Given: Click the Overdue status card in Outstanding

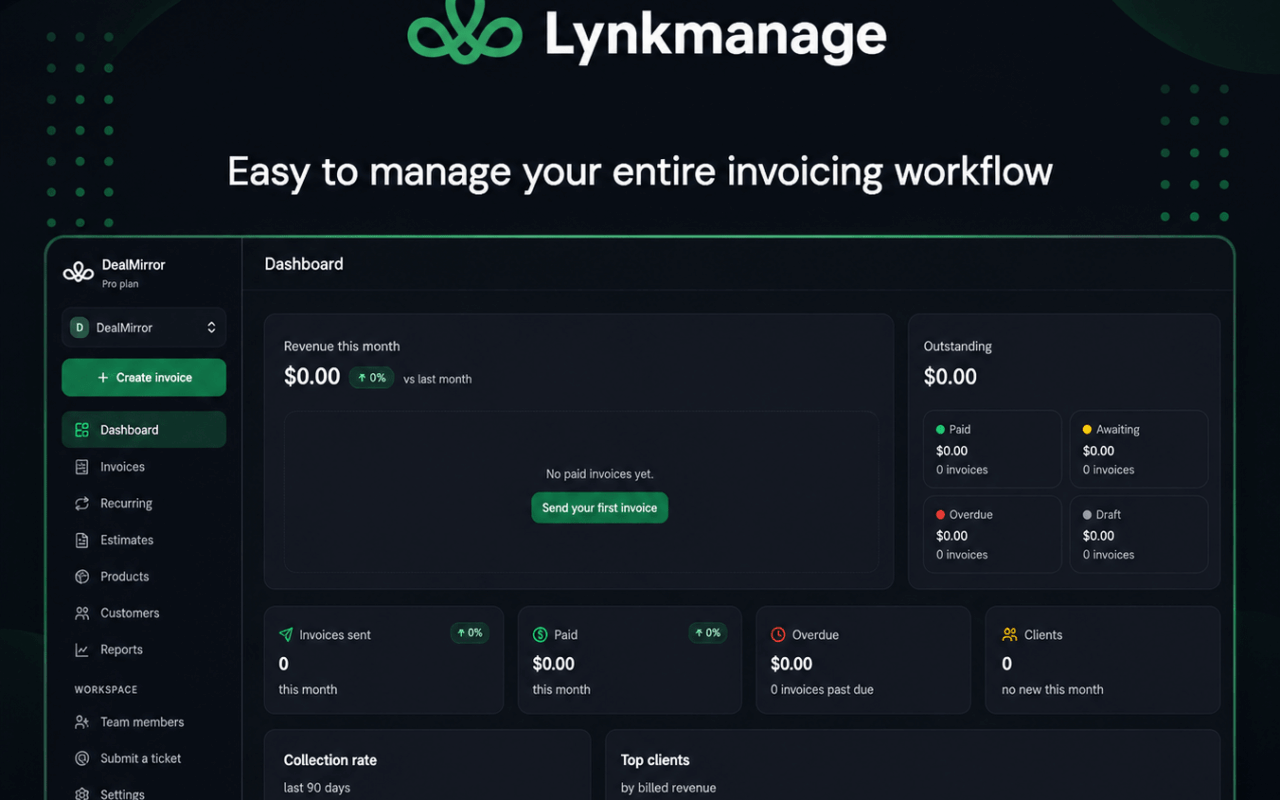Looking at the screenshot, I should [992, 534].
